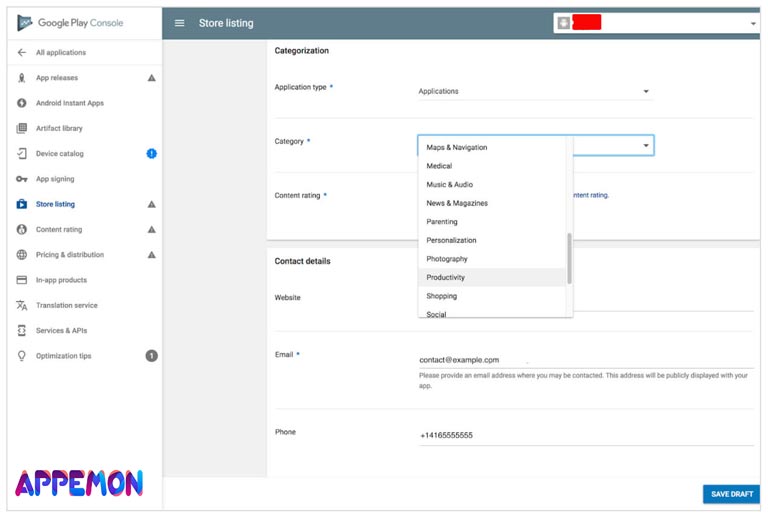Click blue alert badge on Device catalog
The width and height of the screenshot is (768, 517).
tap(152, 154)
